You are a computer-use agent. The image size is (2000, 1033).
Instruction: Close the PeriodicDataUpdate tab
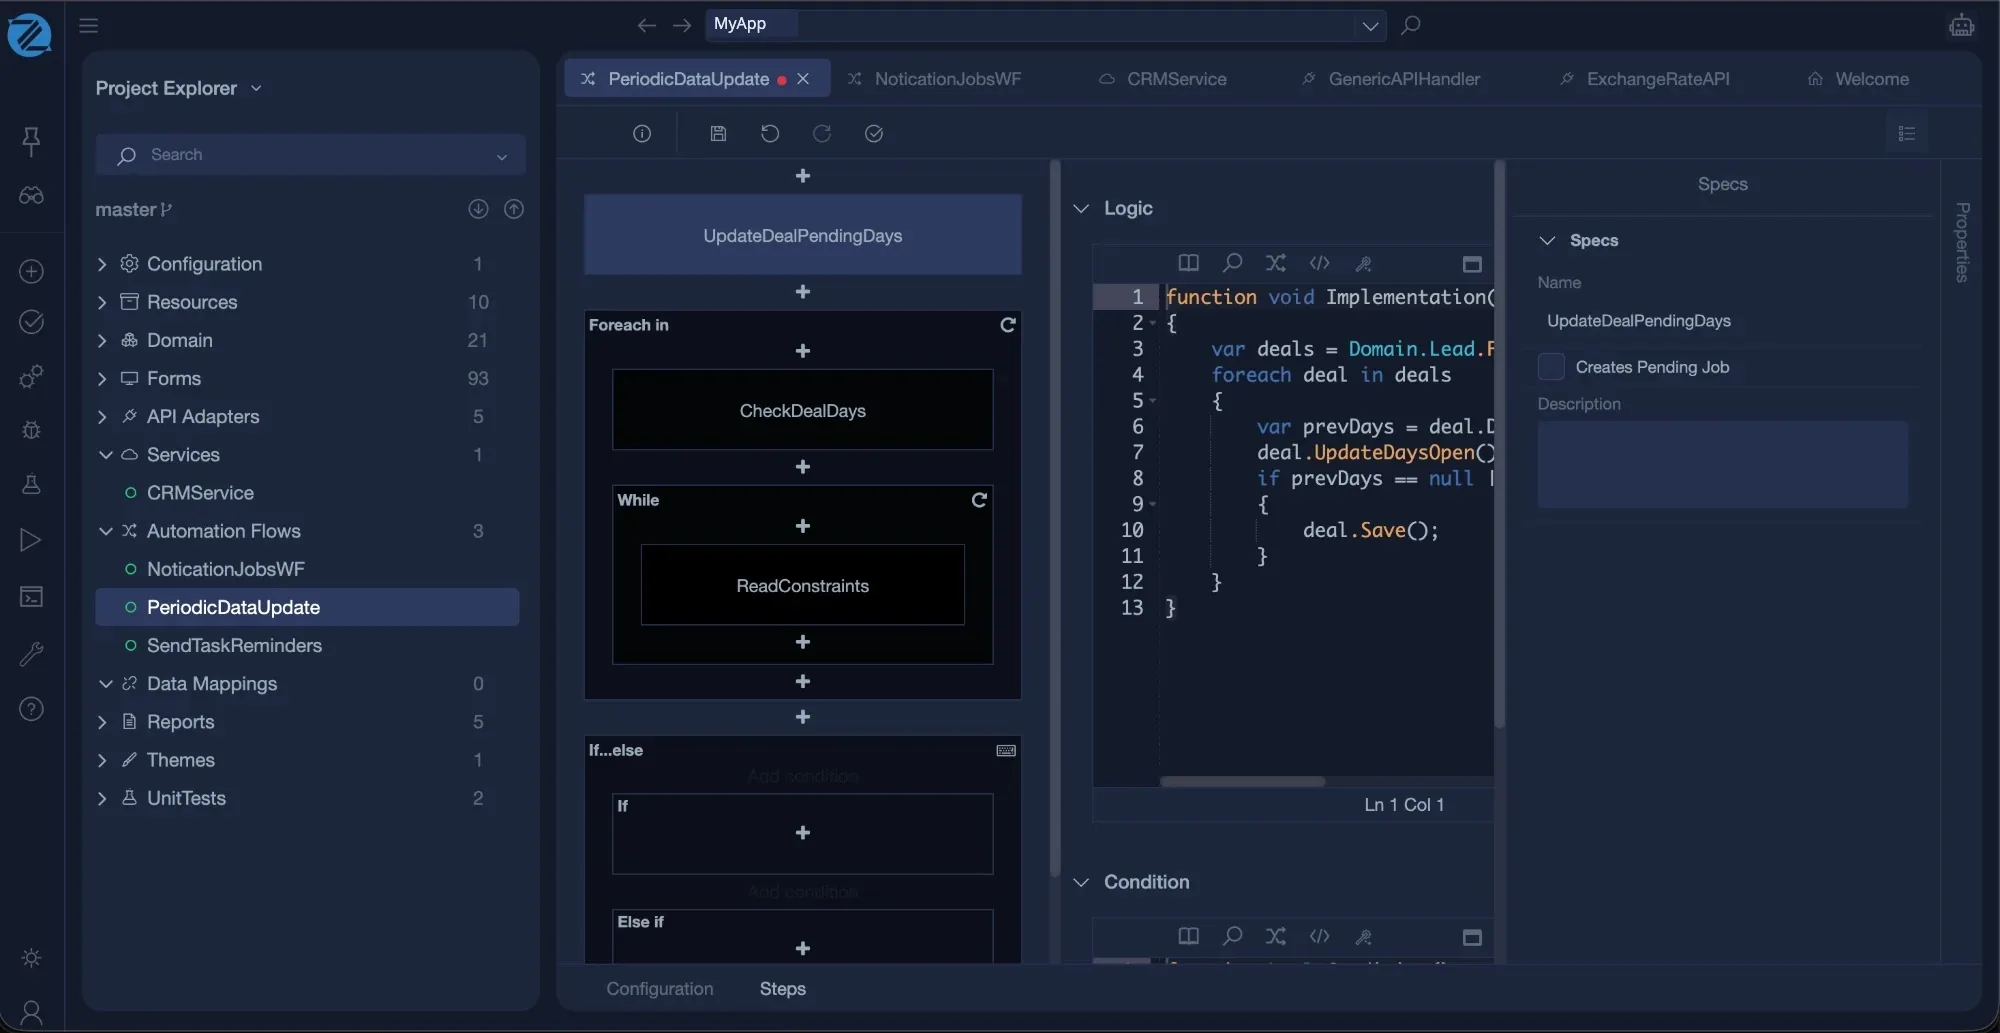(803, 79)
